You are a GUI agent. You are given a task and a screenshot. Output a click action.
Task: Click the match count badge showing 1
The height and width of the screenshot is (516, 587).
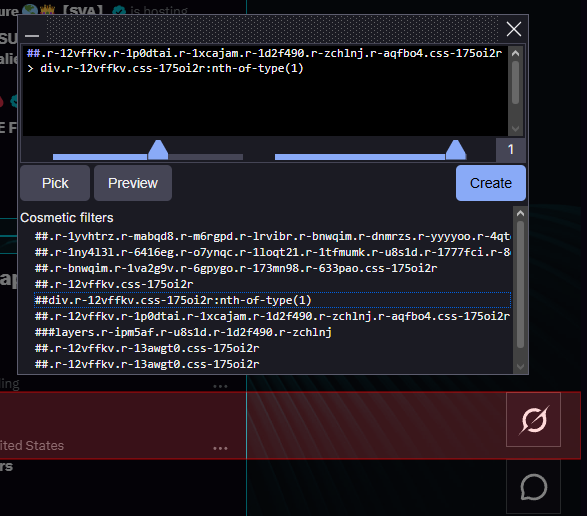(x=510, y=150)
